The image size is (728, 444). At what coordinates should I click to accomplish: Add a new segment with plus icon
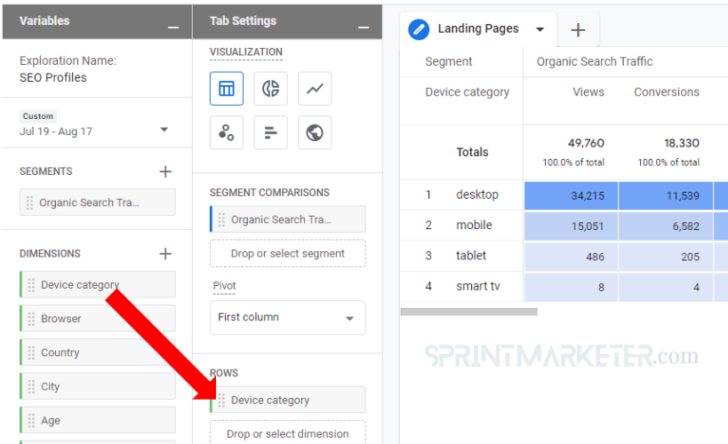pos(165,171)
